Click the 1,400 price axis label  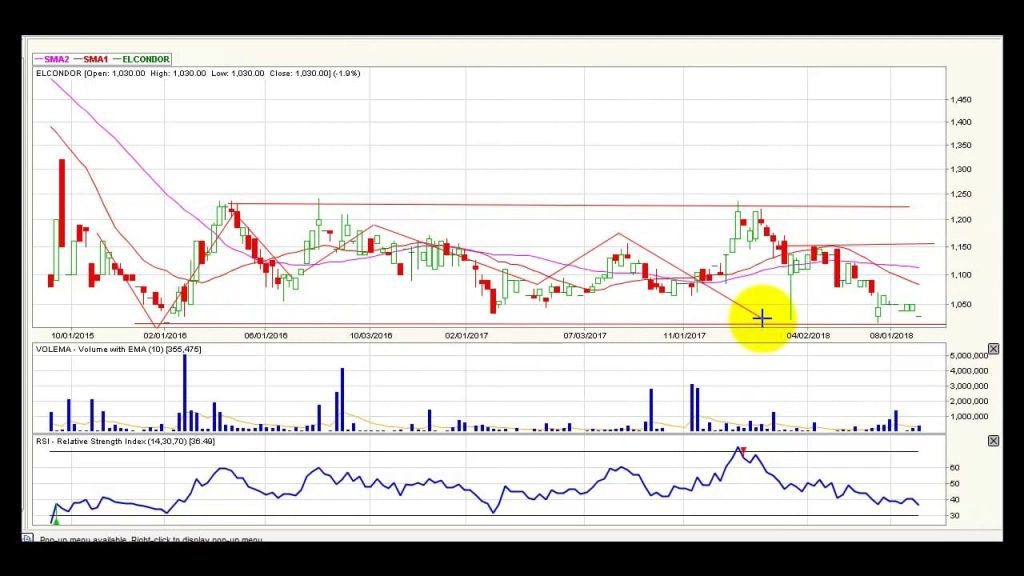click(x=961, y=122)
